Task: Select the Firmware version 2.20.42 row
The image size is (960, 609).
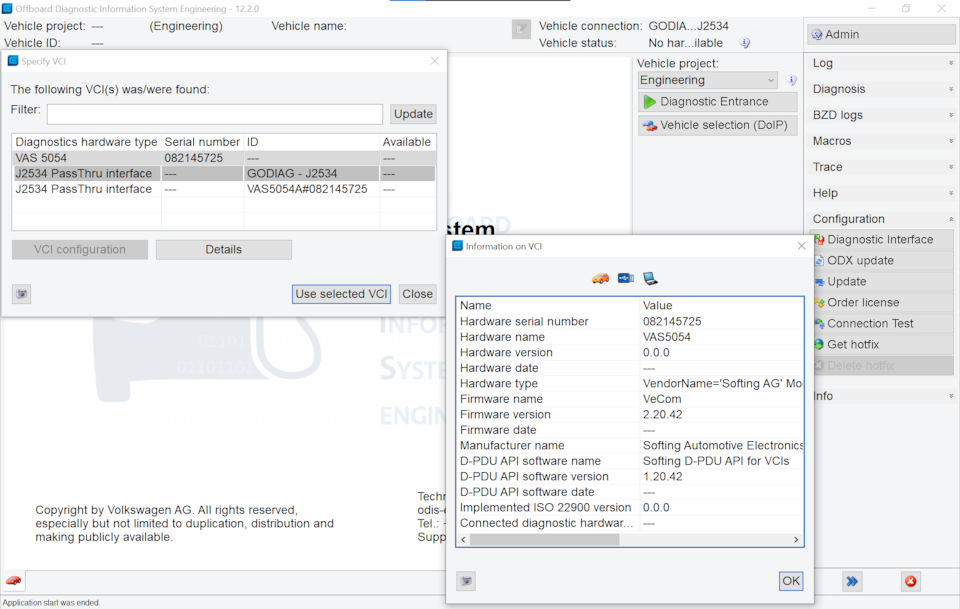Action: pyautogui.click(x=630, y=414)
